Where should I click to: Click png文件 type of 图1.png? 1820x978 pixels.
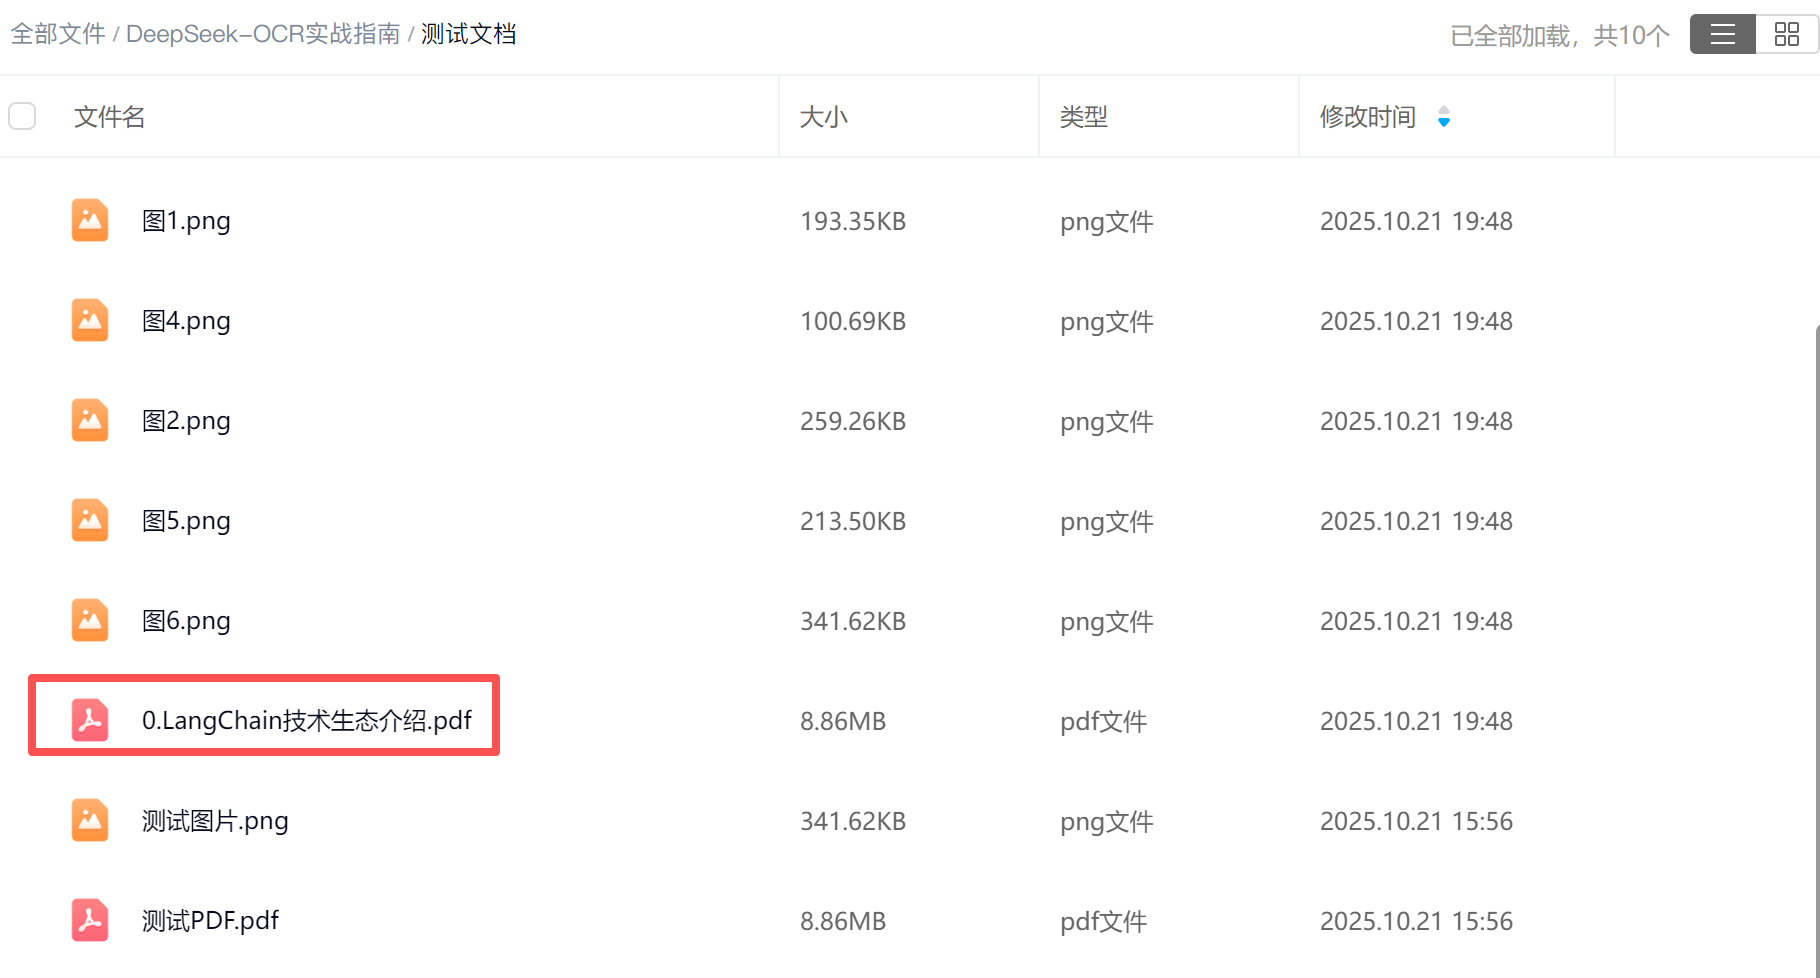tap(1107, 221)
